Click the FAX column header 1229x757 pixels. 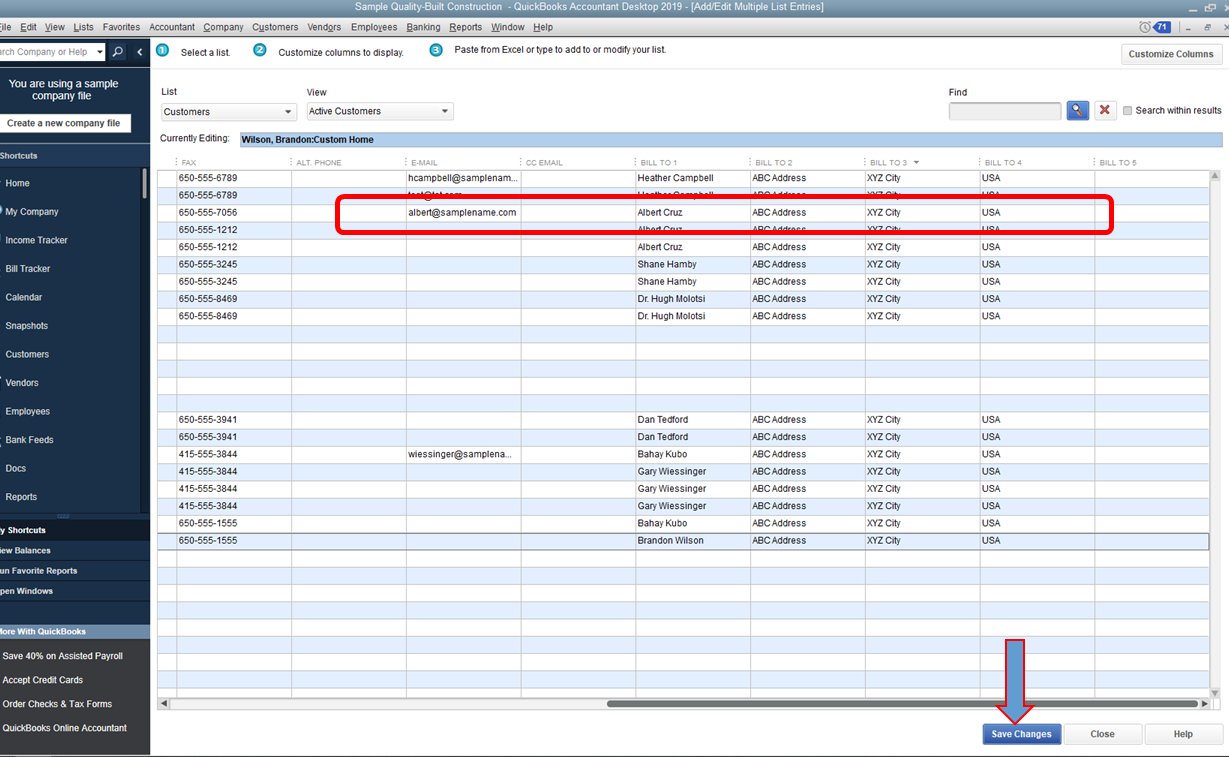pyautogui.click(x=234, y=162)
